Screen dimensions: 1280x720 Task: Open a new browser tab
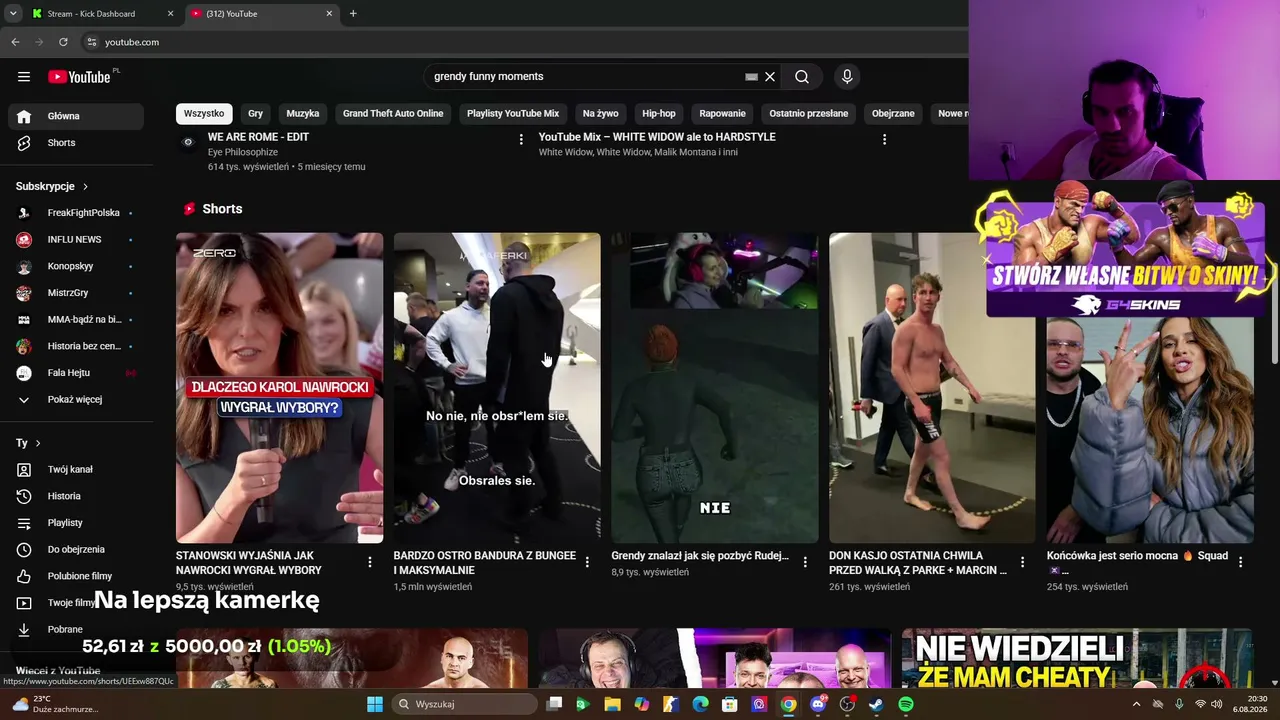(353, 13)
